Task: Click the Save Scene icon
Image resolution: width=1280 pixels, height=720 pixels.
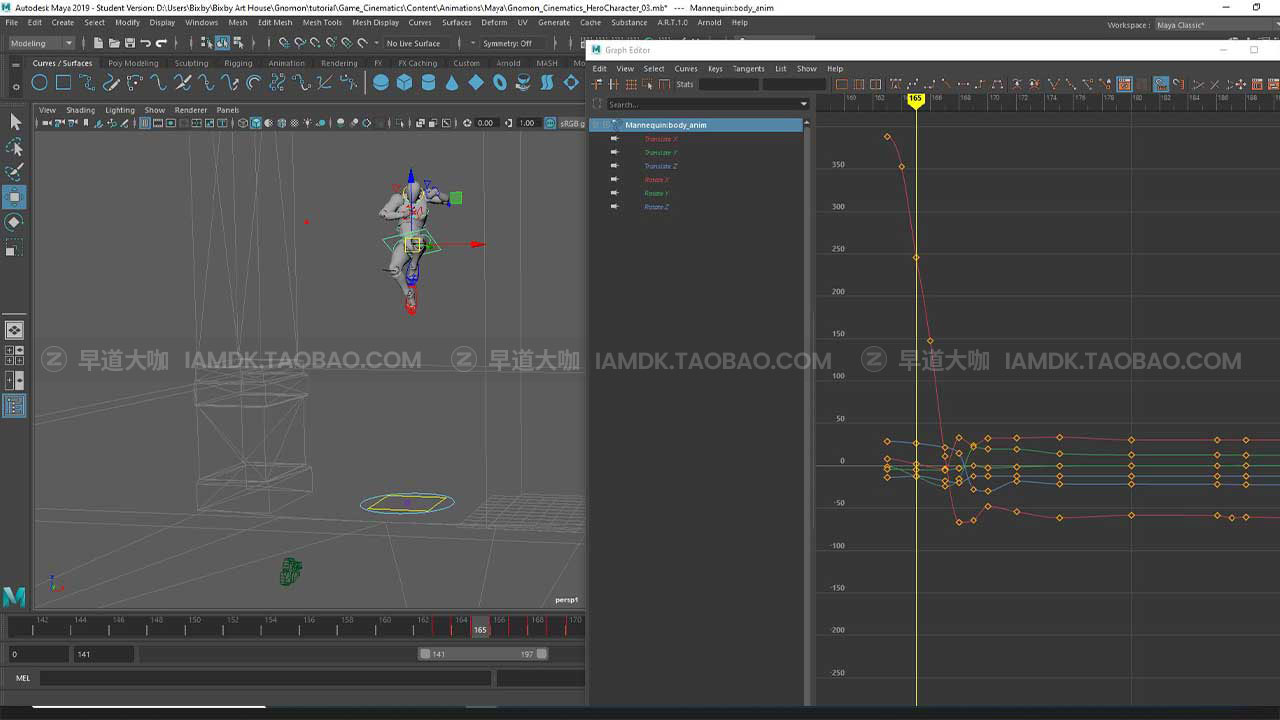Action: (129, 43)
